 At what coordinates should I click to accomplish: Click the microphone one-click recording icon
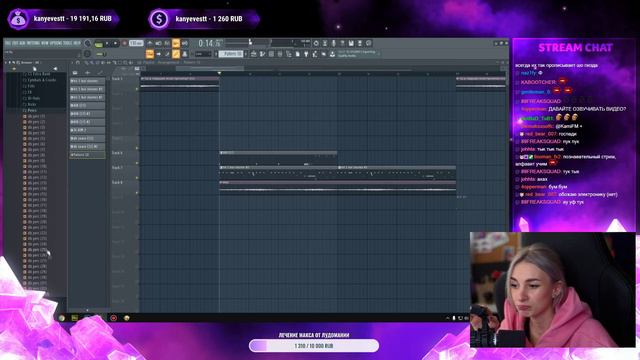(333, 43)
